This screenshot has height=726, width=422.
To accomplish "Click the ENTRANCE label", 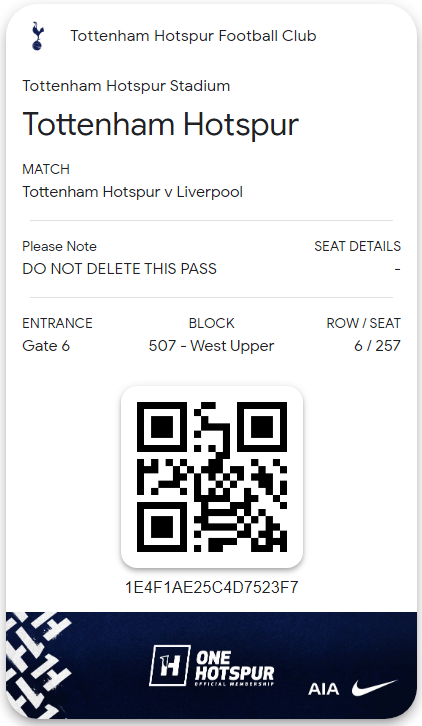I will click(x=57, y=323).
